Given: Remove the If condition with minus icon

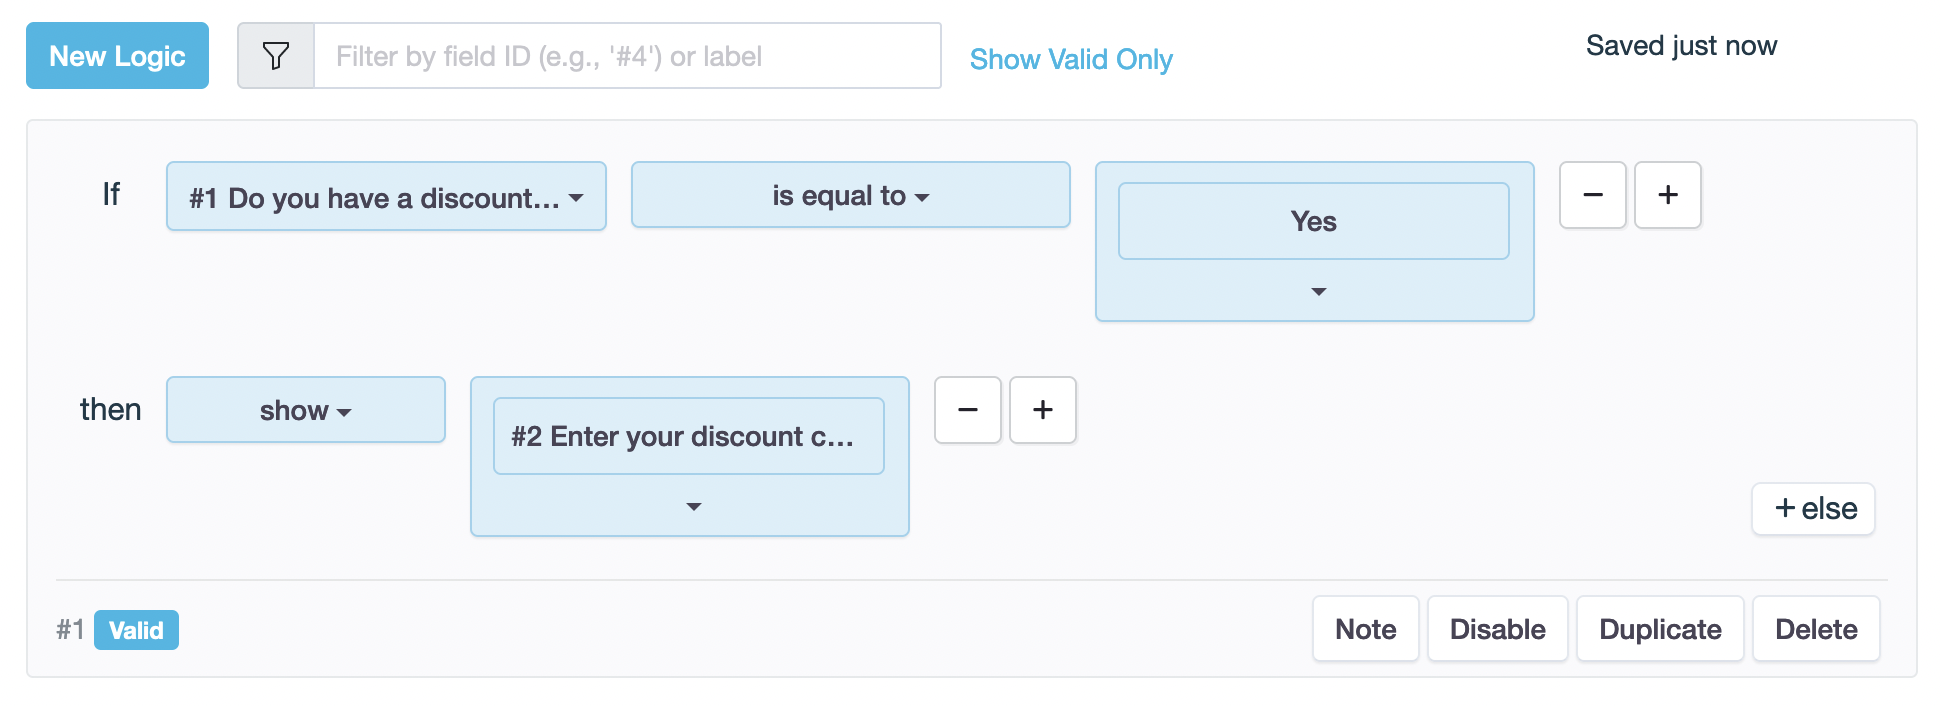Looking at the screenshot, I should [1593, 195].
